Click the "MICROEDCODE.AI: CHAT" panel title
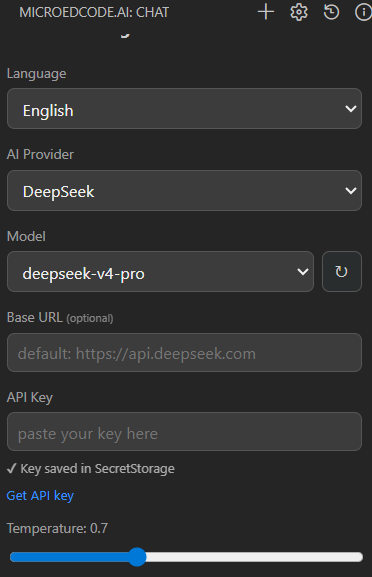Viewport: 372px width, 577px height. tap(94, 13)
